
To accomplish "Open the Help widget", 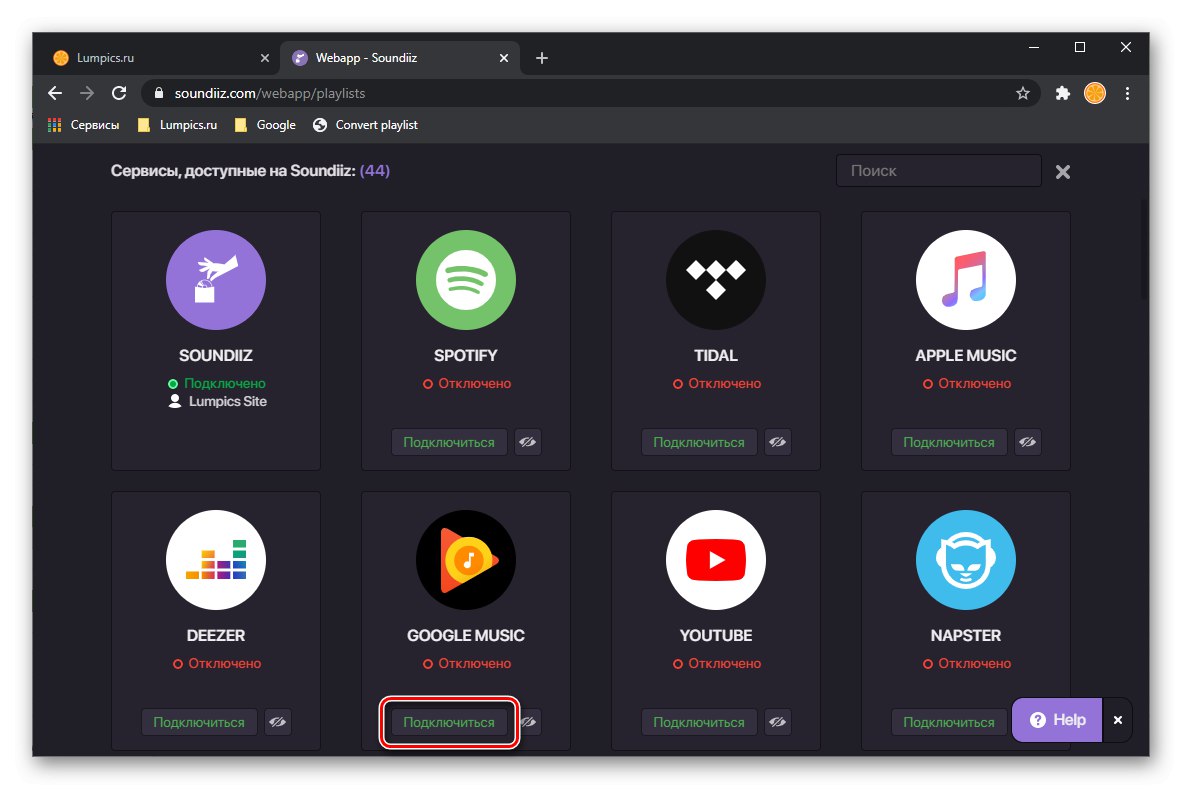I will tap(1057, 720).
